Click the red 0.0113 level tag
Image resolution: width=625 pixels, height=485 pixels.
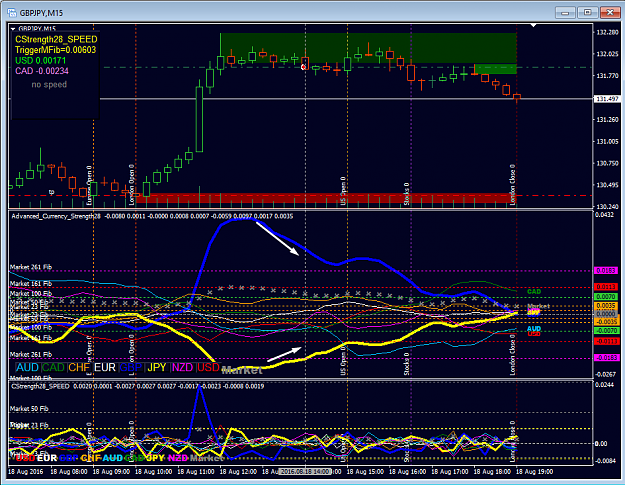[x=606, y=287]
